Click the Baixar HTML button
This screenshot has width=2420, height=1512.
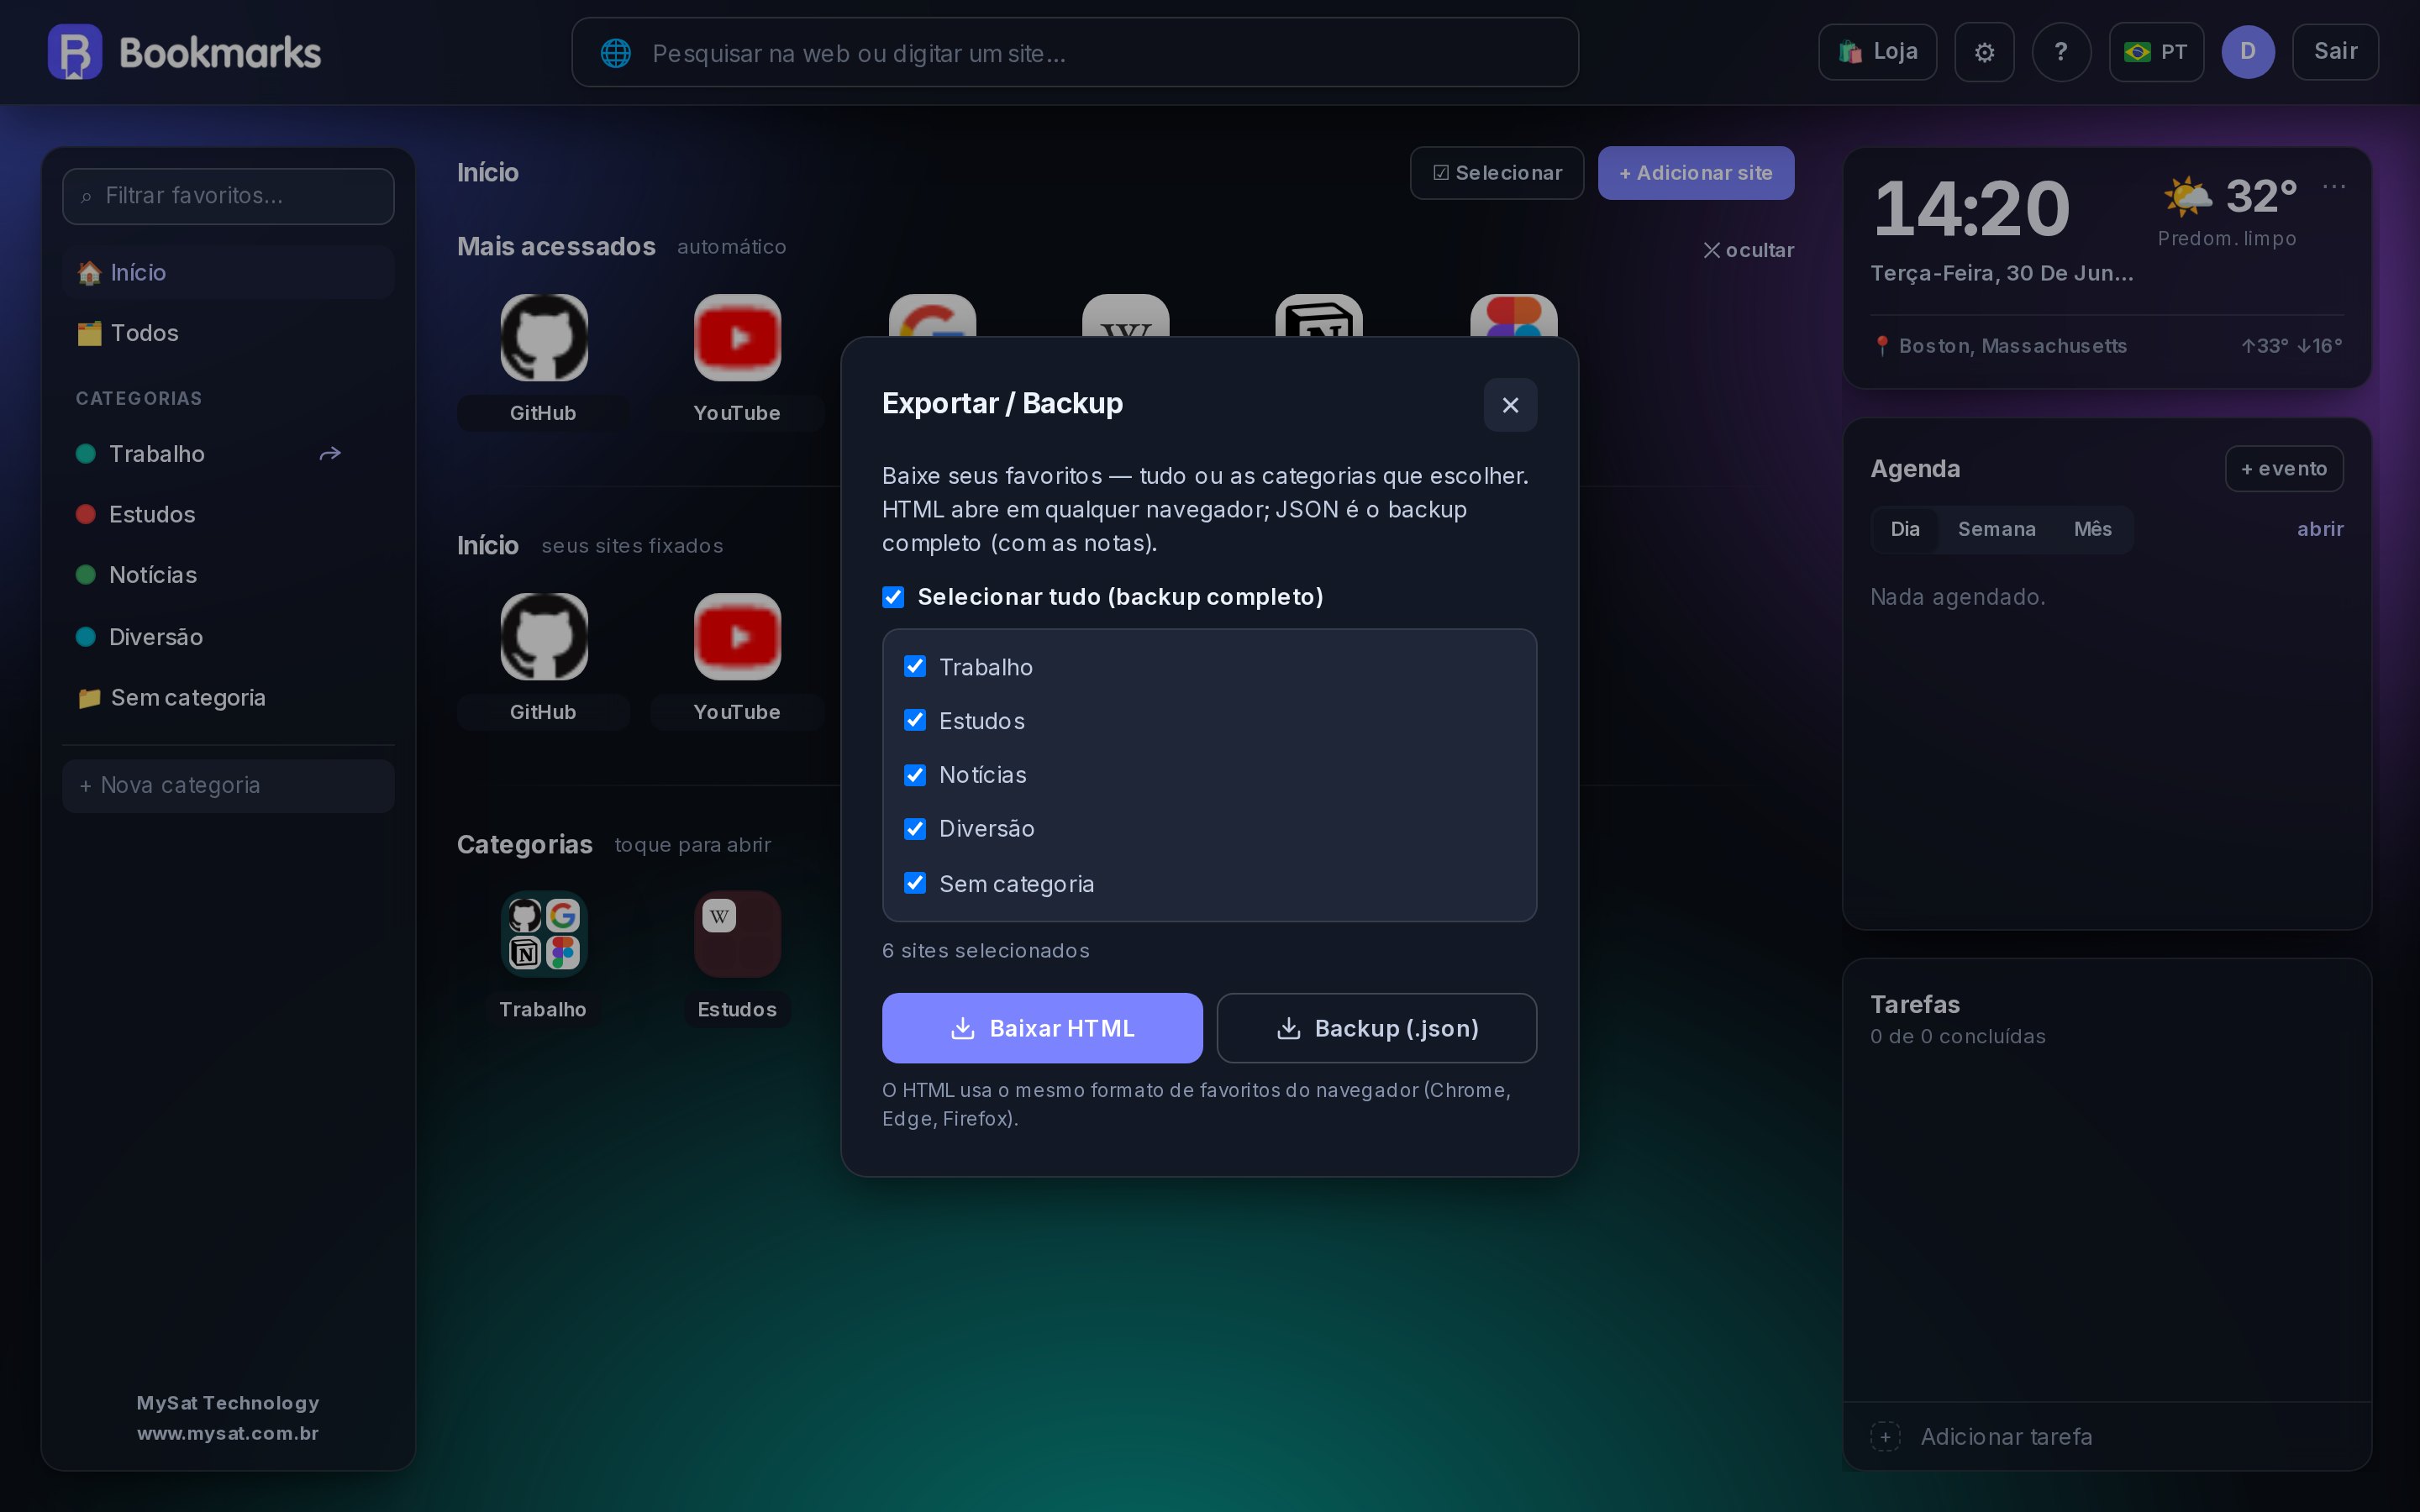click(1042, 1028)
